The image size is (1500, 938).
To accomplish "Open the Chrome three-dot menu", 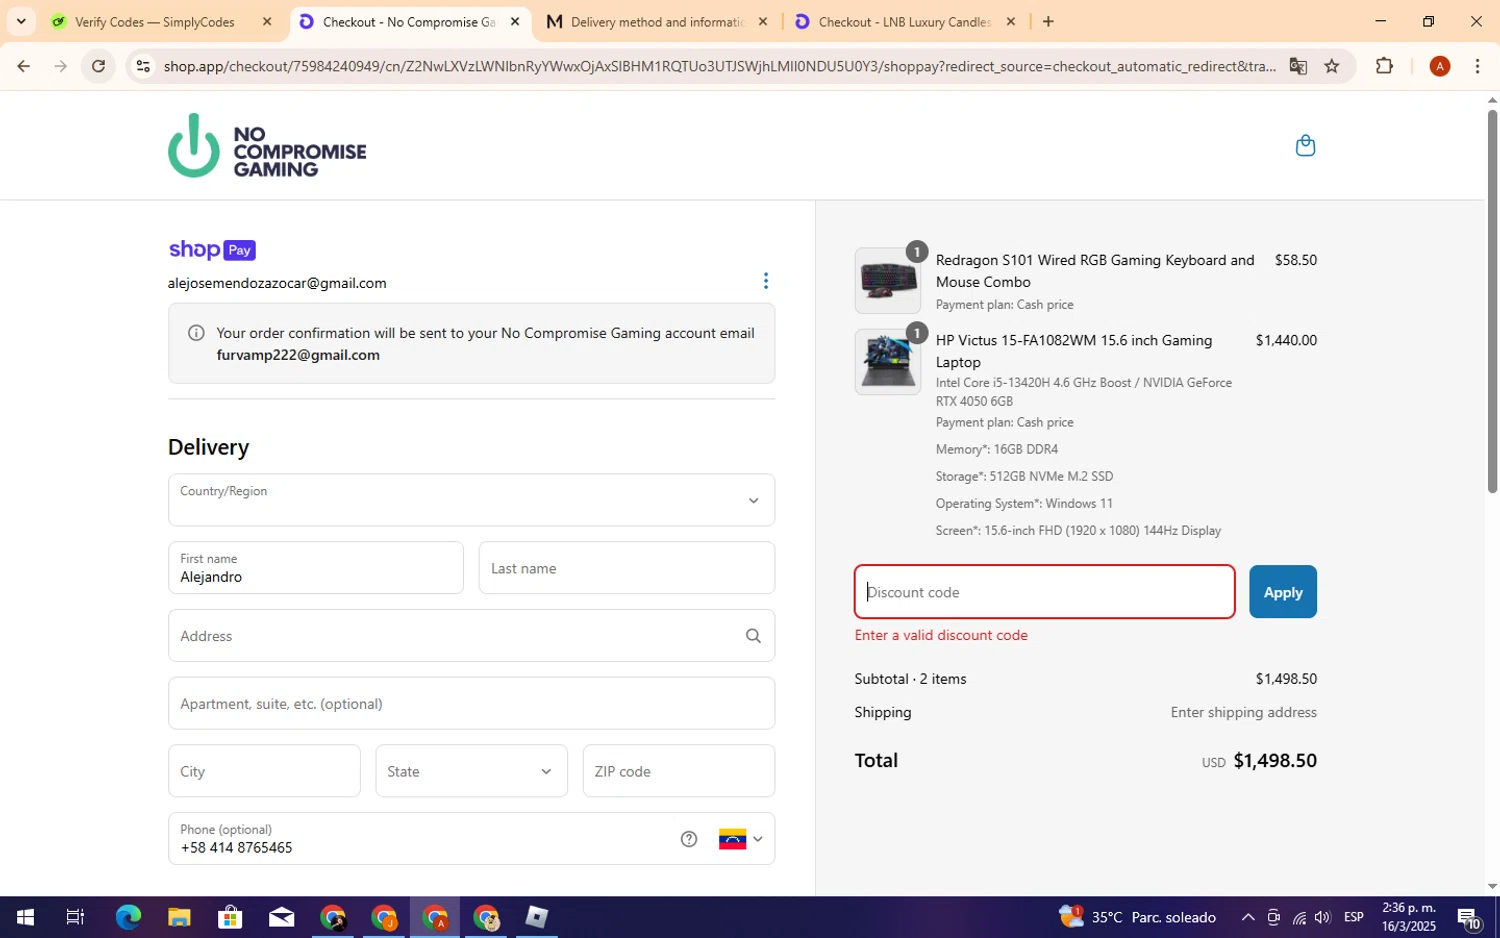I will point(1477,66).
